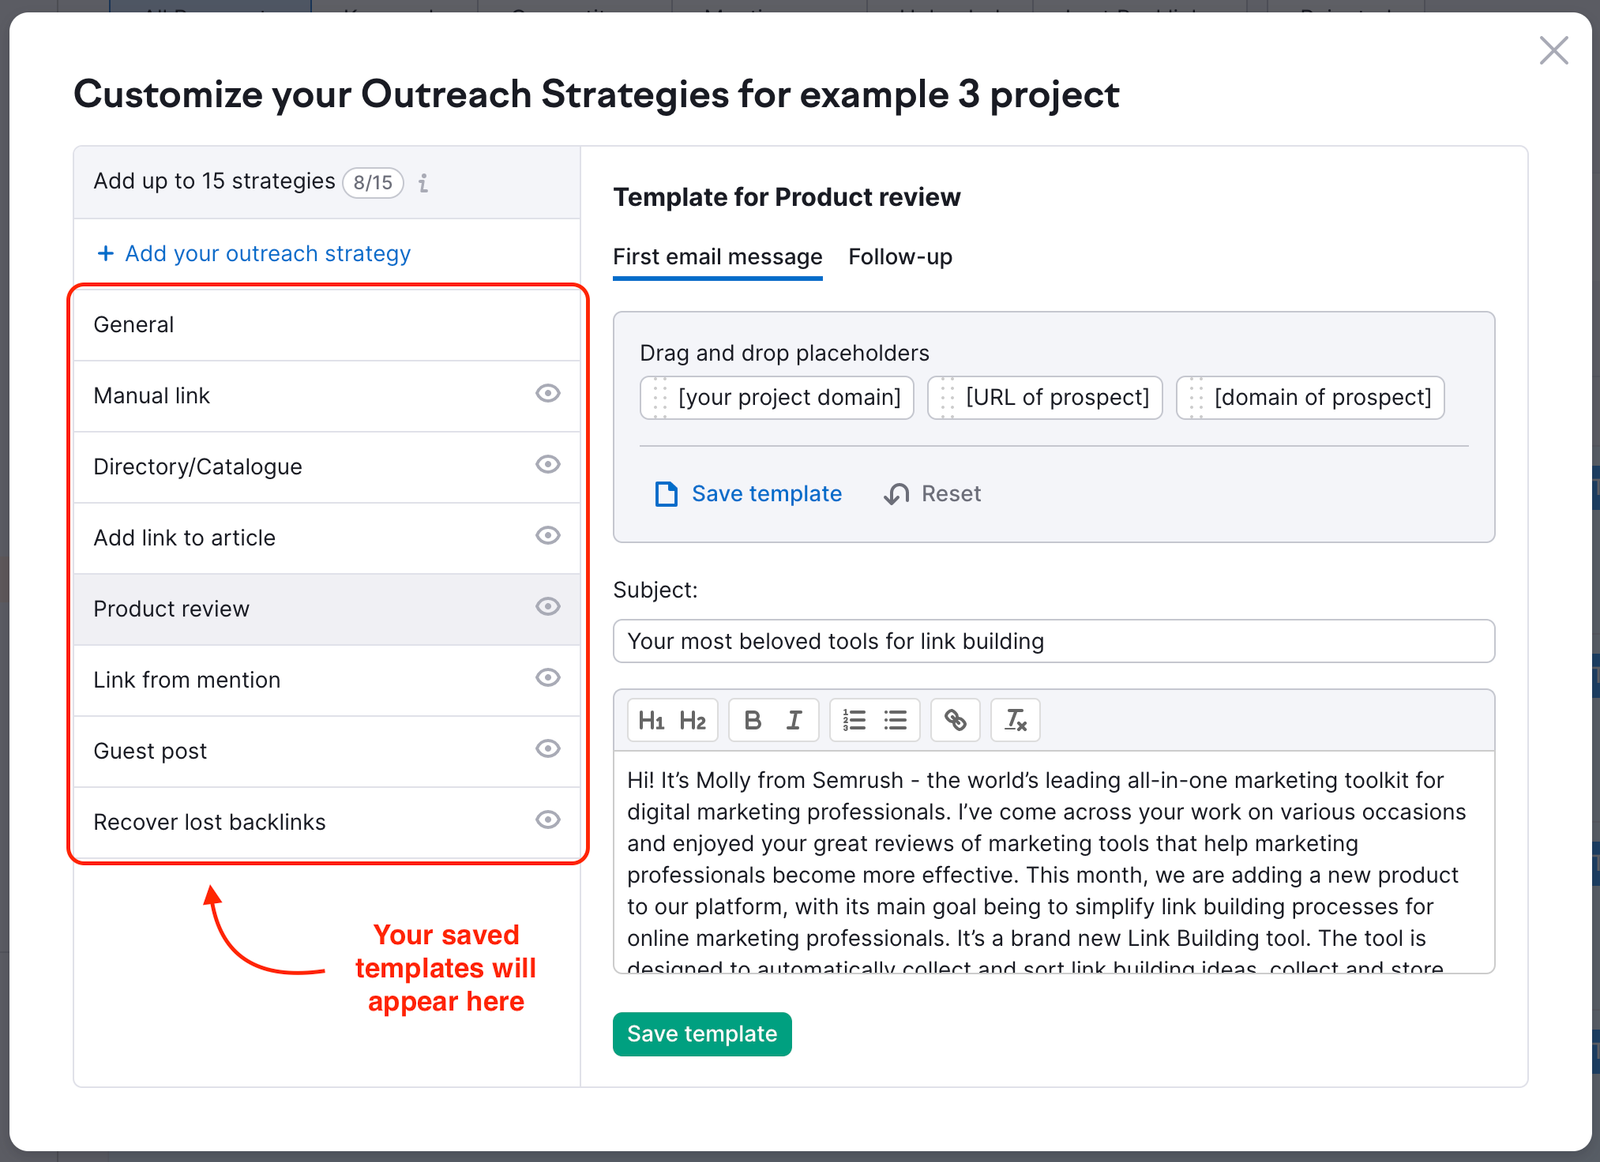The width and height of the screenshot is (1600, 1162).
Task: Click inside the Subject input field
Action: pyautogui.click(x=1052, y=641)
